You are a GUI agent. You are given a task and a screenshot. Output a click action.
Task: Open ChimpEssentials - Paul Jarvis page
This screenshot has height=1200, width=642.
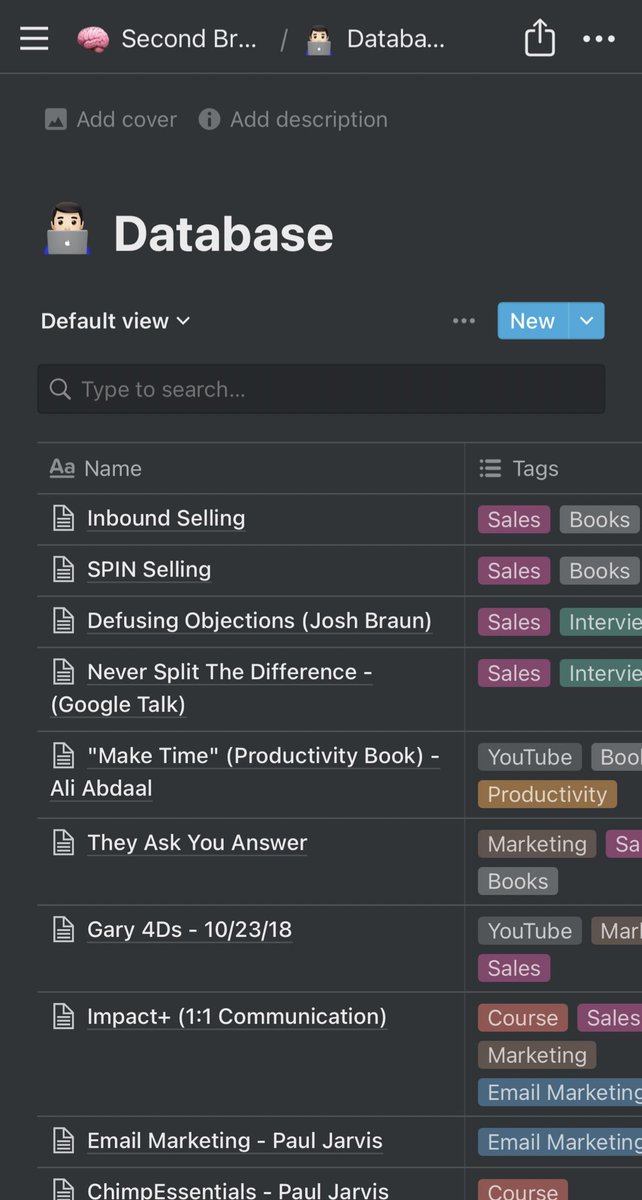coord(238,1190)
